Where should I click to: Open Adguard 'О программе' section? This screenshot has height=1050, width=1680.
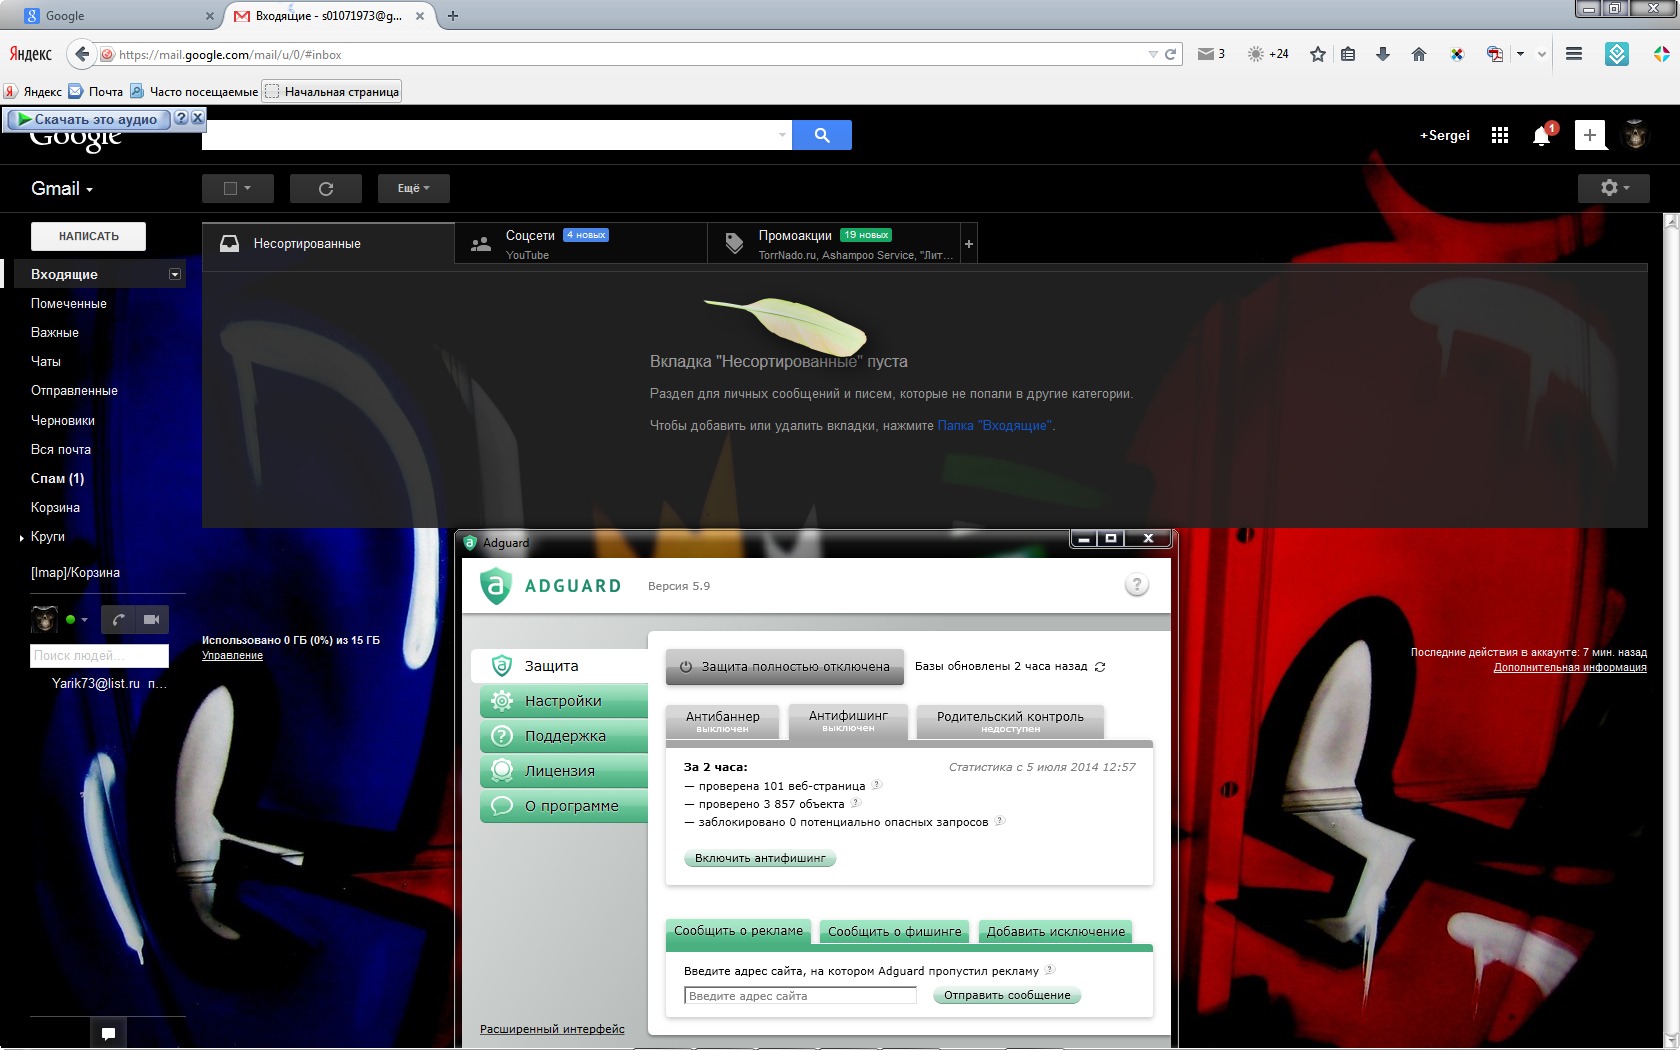pyautogui.click(x=564, y=806)
